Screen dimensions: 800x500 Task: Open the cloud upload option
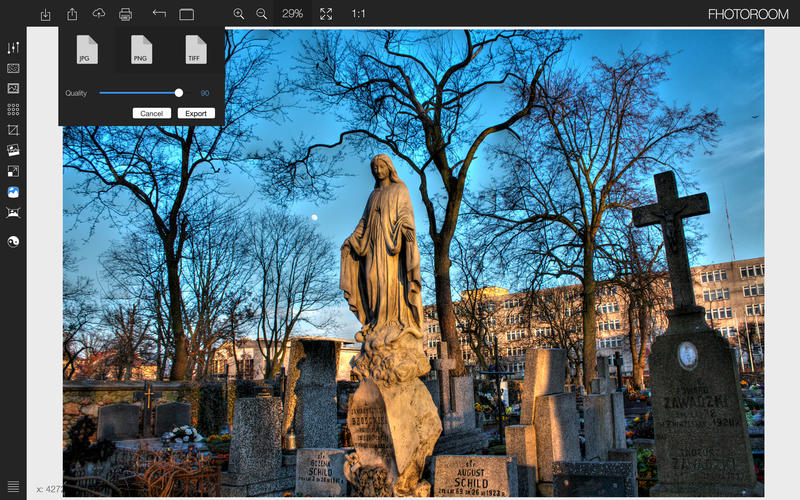pyautogui.click(x=98, y=14)
